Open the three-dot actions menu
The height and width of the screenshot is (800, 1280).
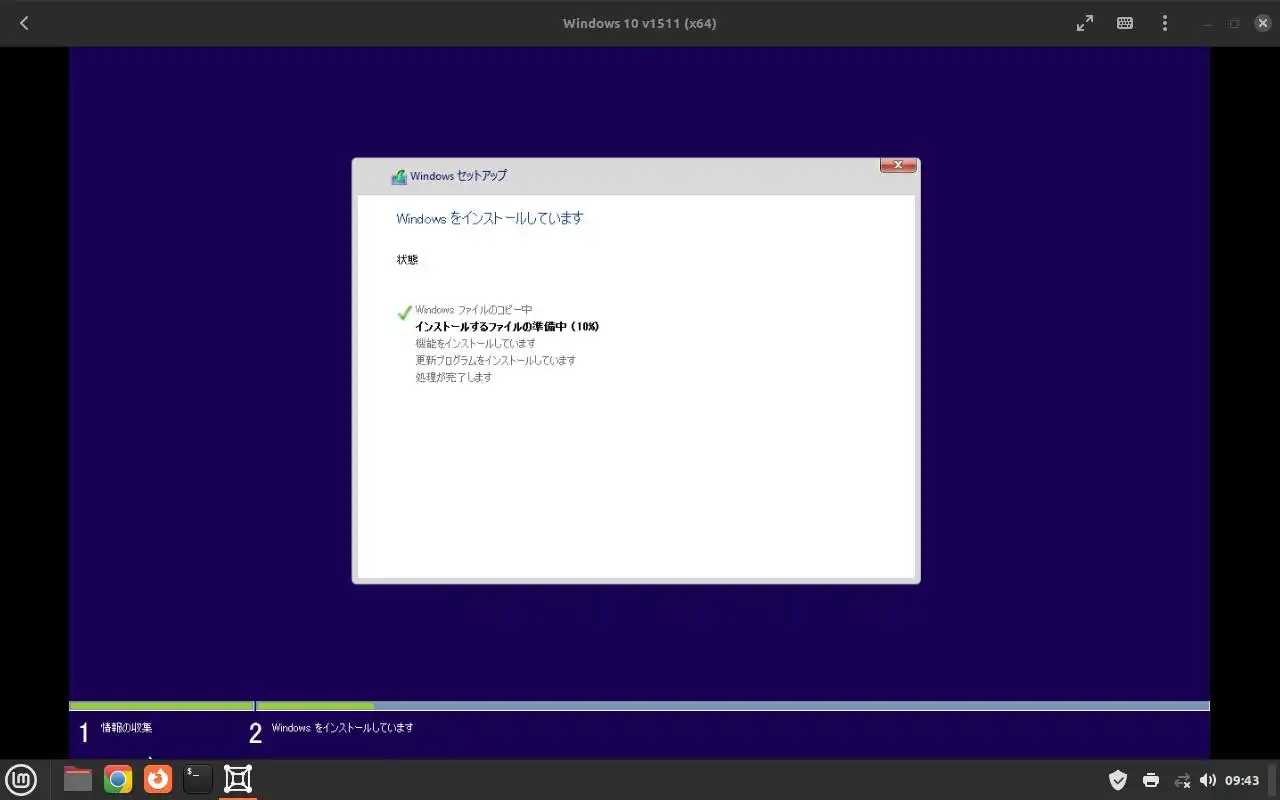pyautogui.click(x=1165, y=23)
